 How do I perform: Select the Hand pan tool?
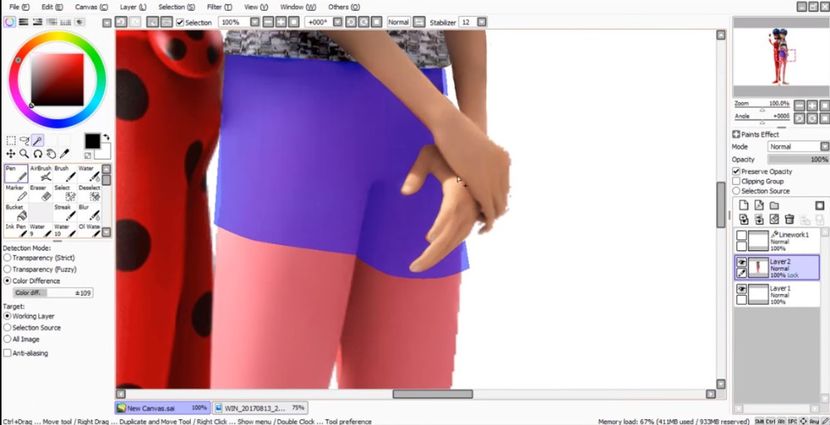(x=51, y=154)
